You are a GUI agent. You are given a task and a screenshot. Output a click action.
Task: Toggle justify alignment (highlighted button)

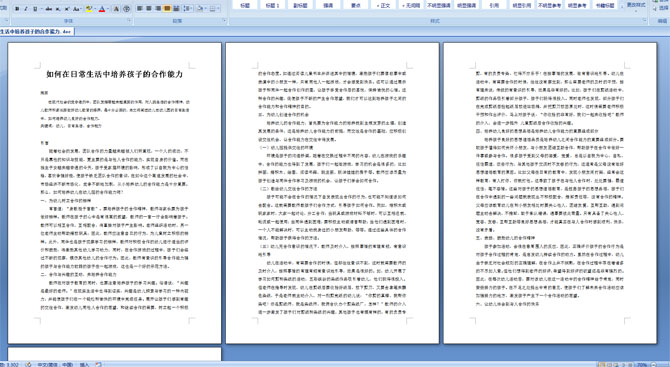[167, 8]
